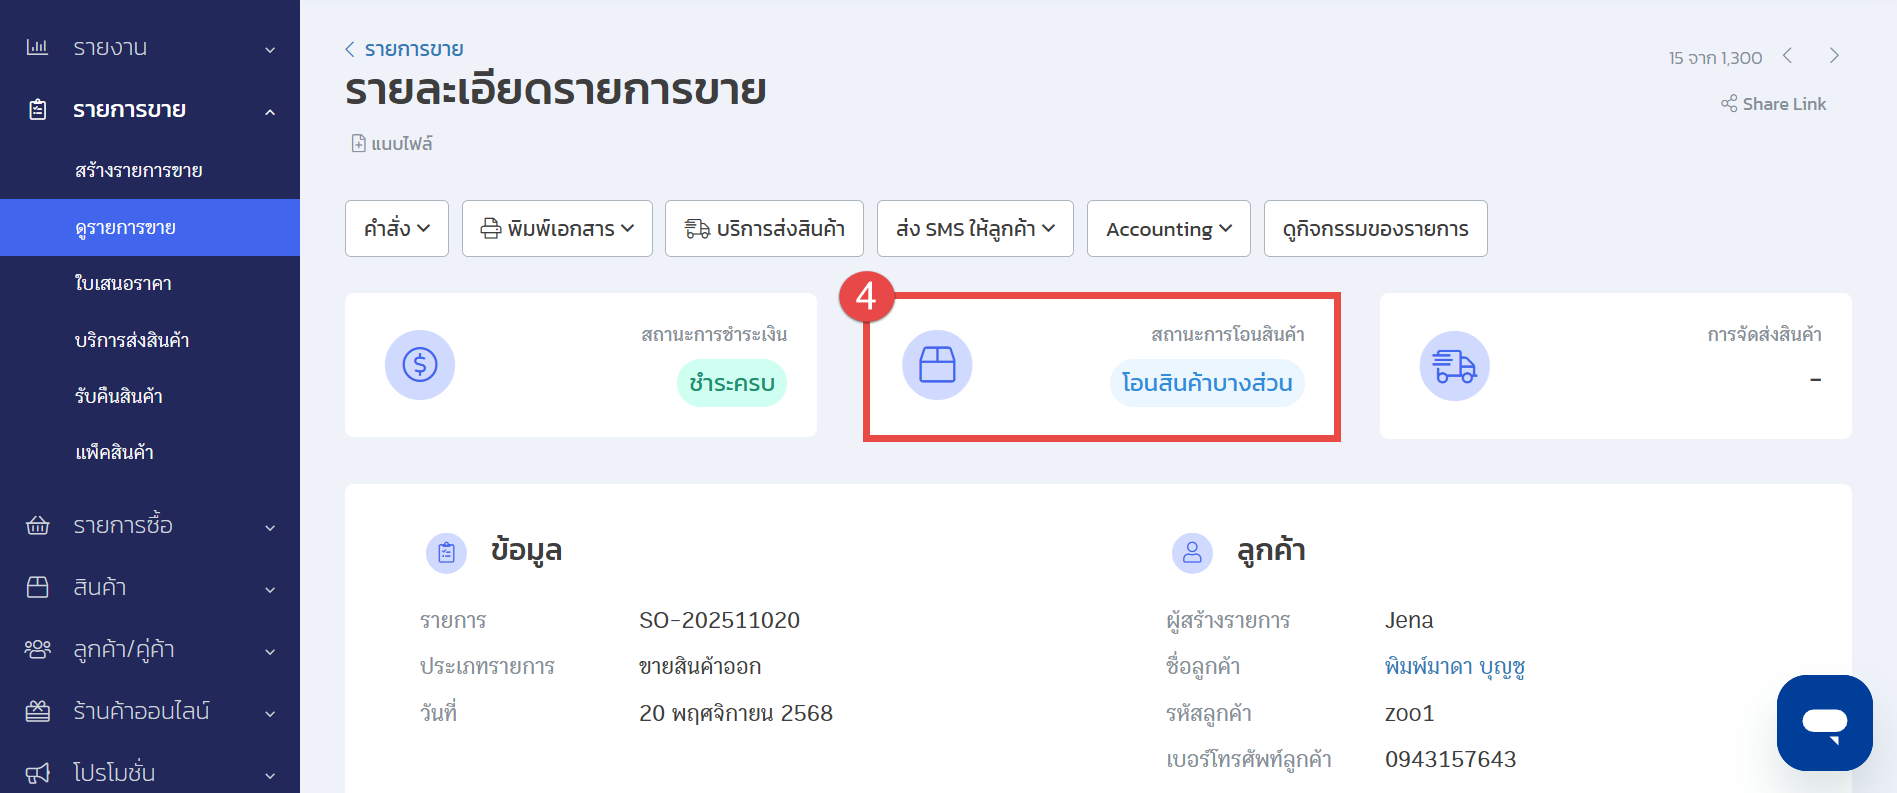Open the พิมพ์เอกสาร print dropdown
Image resolution: width=1897 pixels, height=793 pixels.
point(557,229)
